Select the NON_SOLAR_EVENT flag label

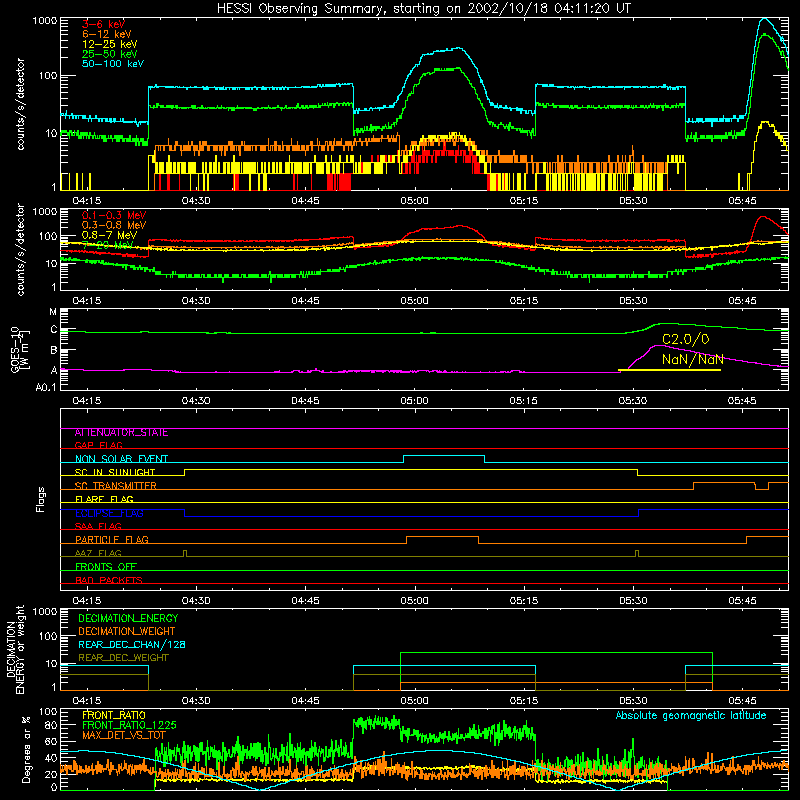(x=121, y=459)
